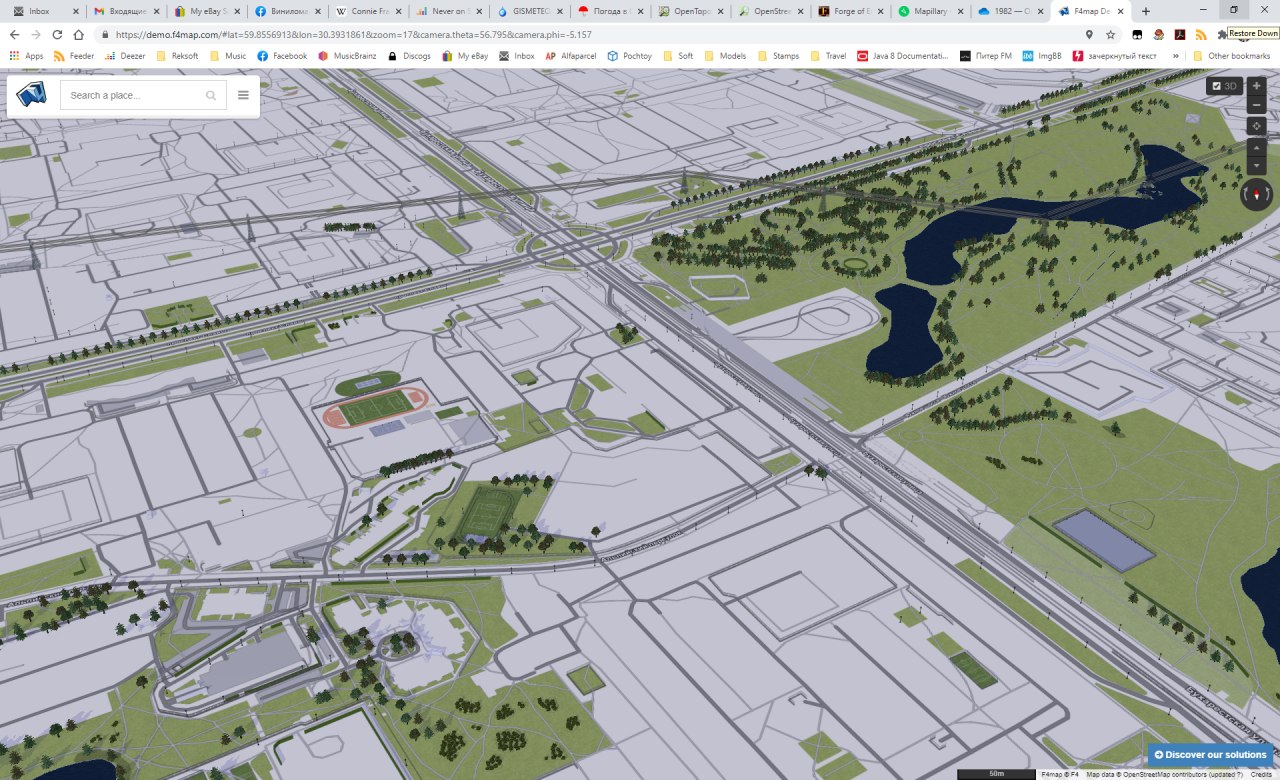Expand the Travel bookmark folder
This screenshot has width=1280, height=780.
tap(829, 56)
